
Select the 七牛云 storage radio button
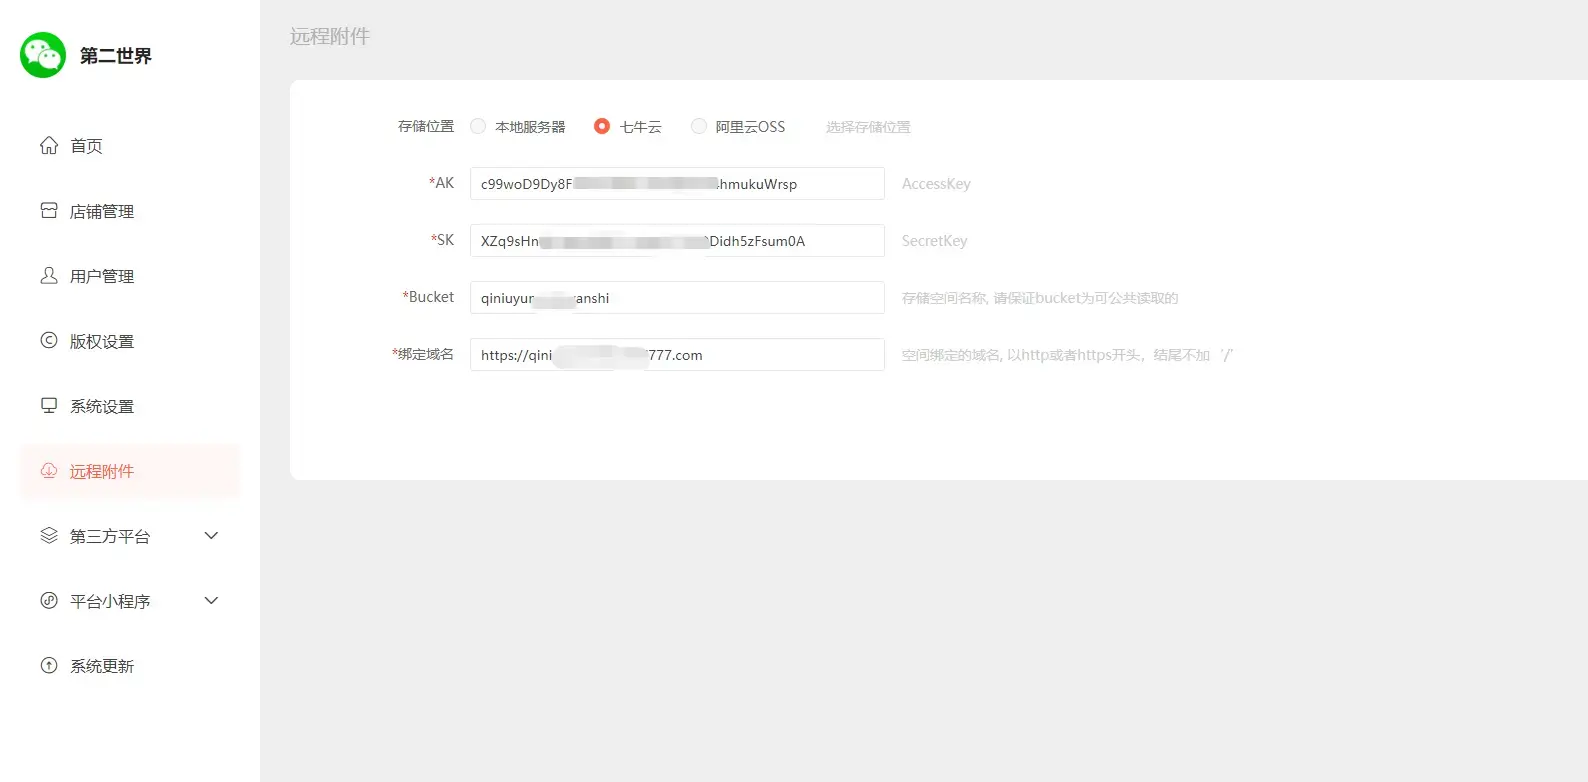click(x=602, y=127)
